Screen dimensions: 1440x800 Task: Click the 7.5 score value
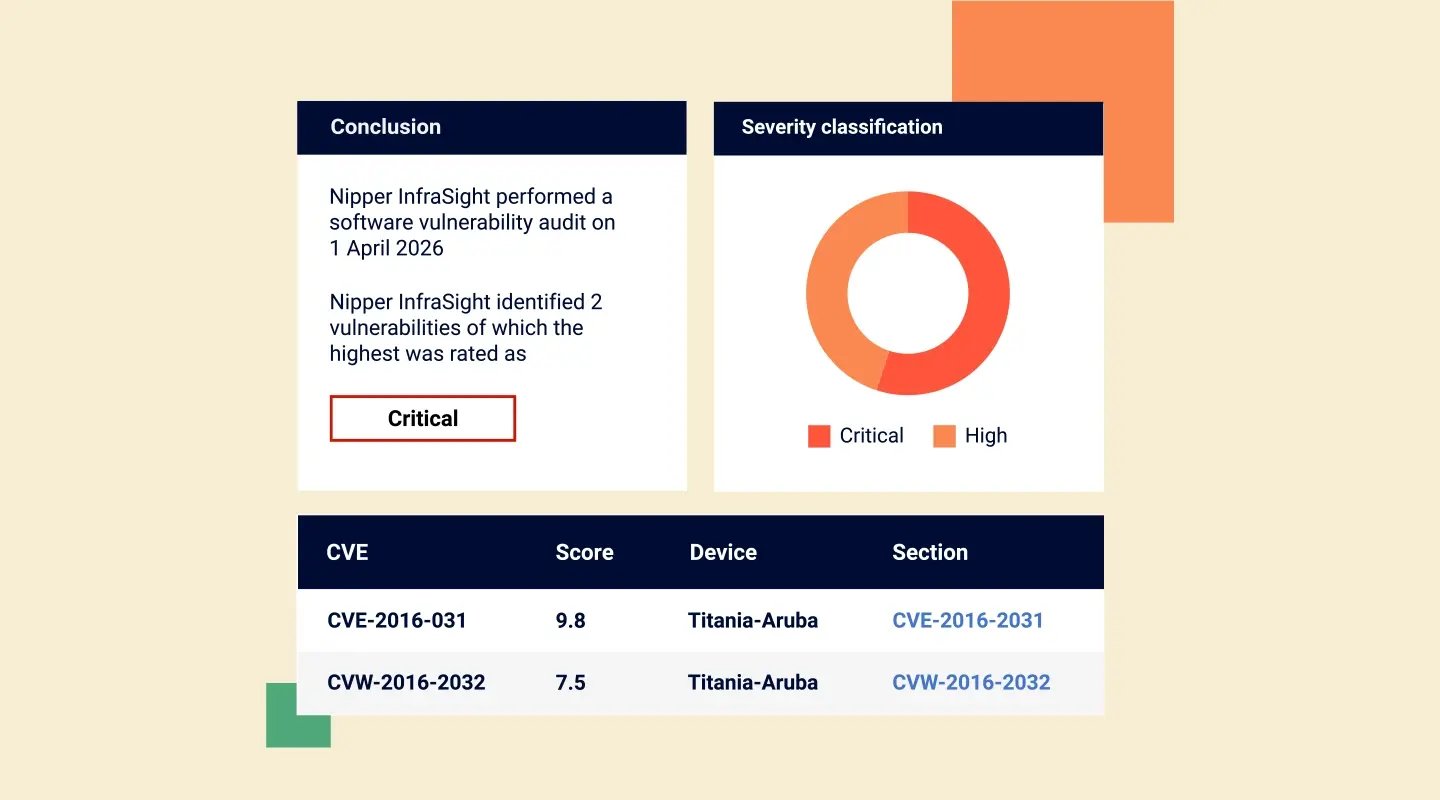570,682
